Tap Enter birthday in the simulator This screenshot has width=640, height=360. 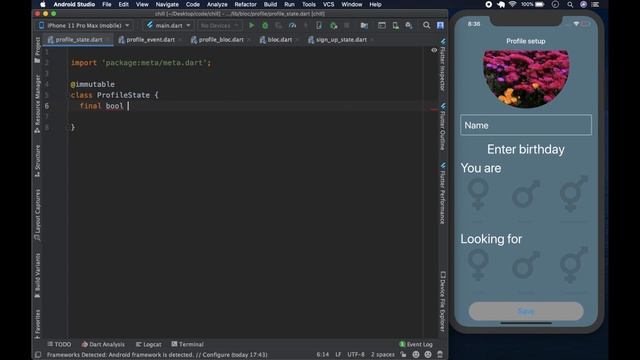coord(526,149)
